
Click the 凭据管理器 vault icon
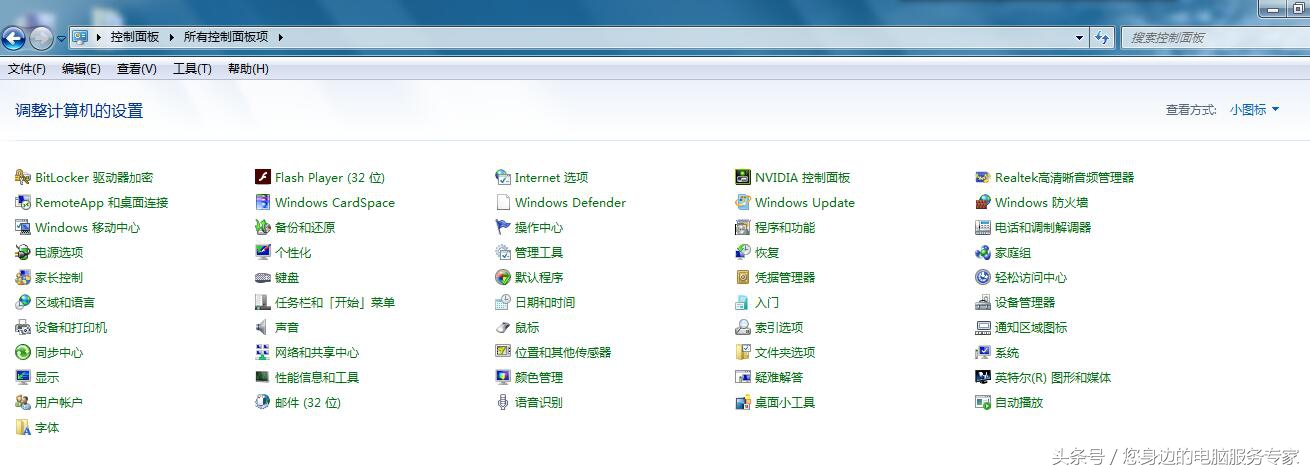[x=743, y=277]
